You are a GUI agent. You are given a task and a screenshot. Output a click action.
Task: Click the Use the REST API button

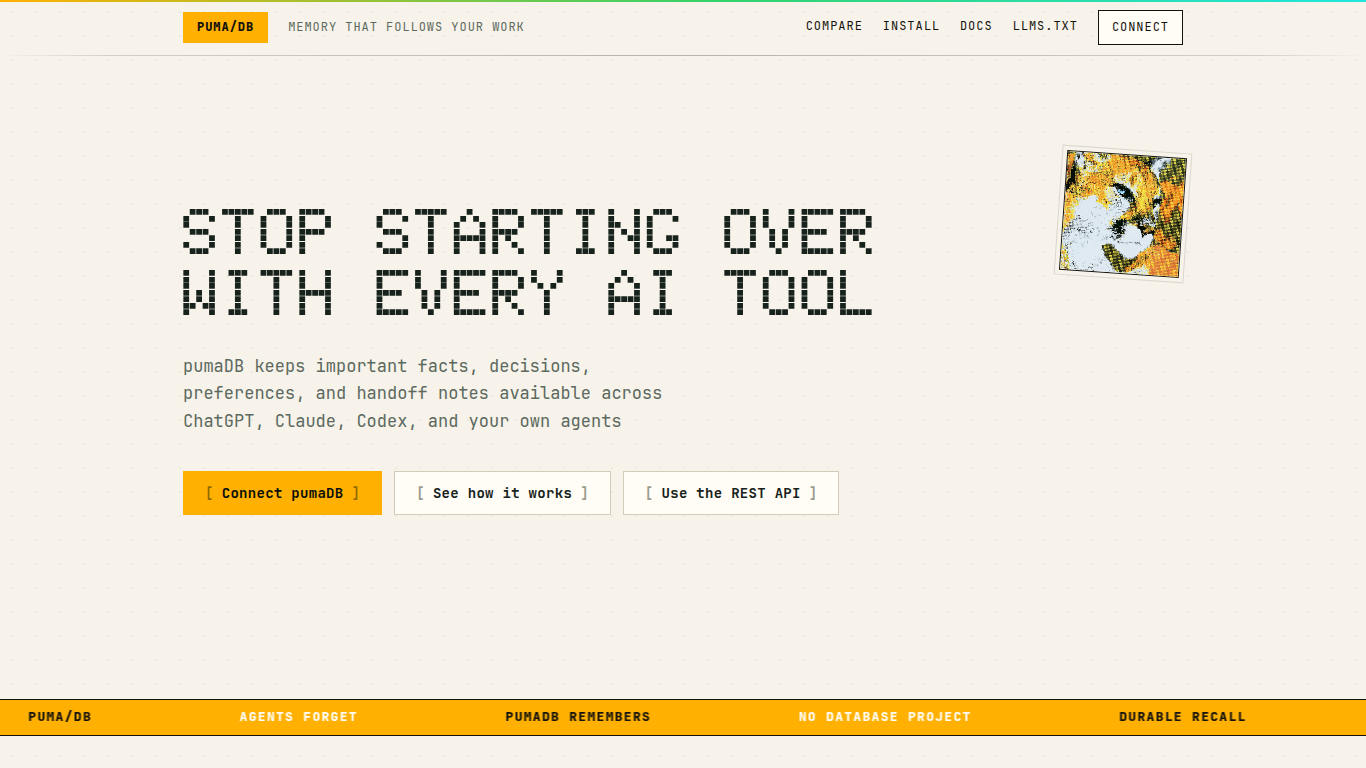(x=731, y=493)
